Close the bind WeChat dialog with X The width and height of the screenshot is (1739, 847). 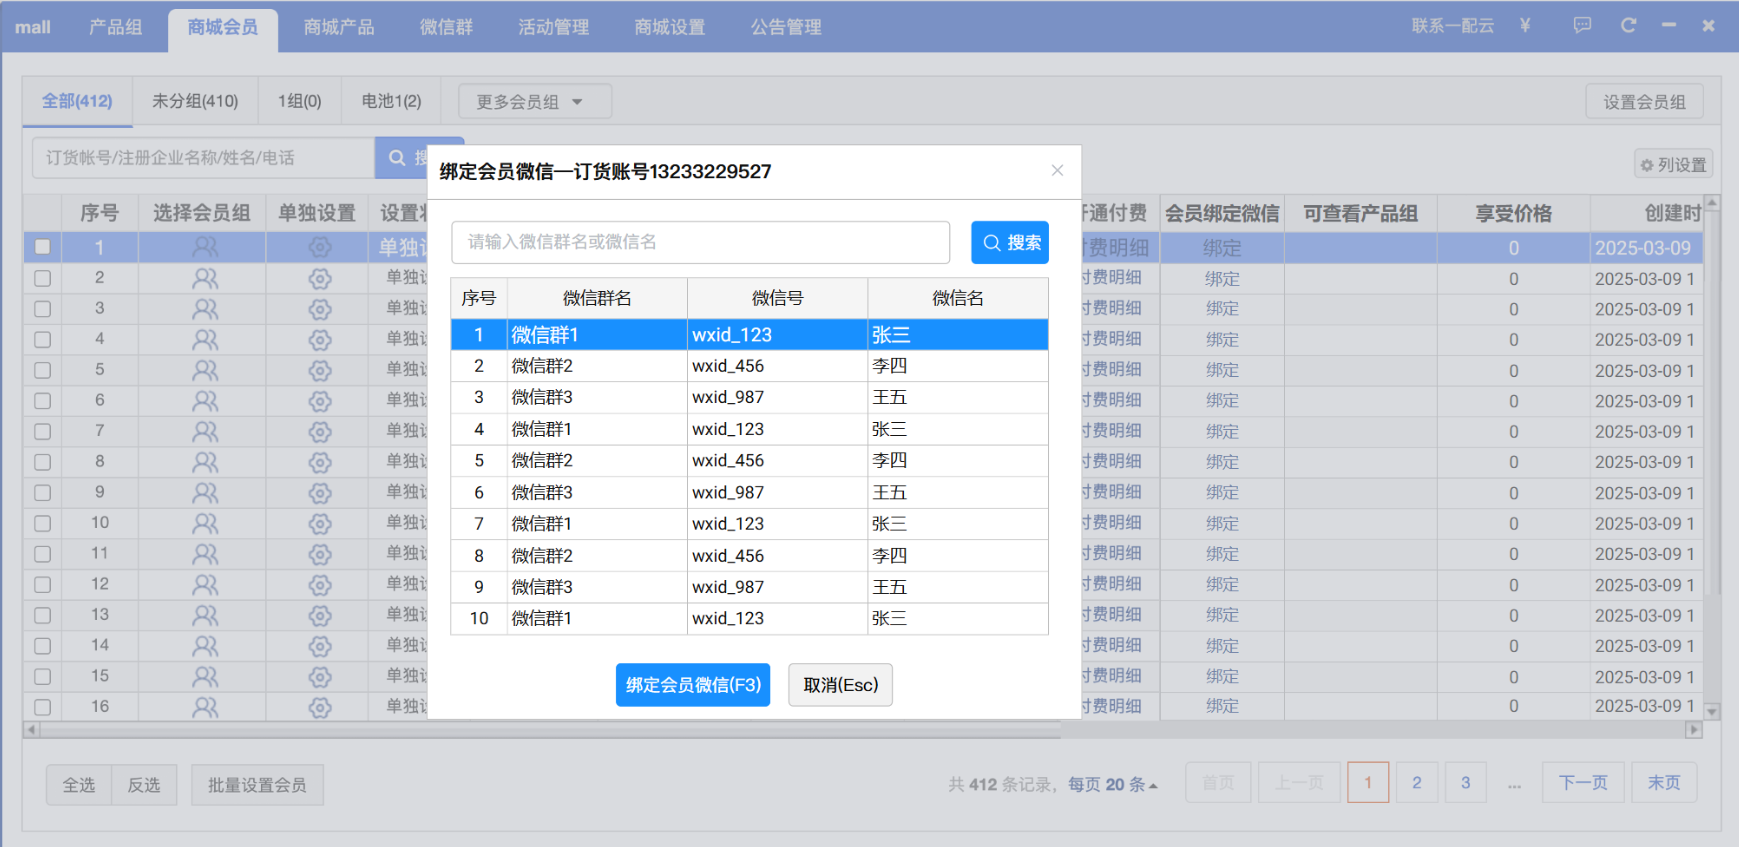1057,171
